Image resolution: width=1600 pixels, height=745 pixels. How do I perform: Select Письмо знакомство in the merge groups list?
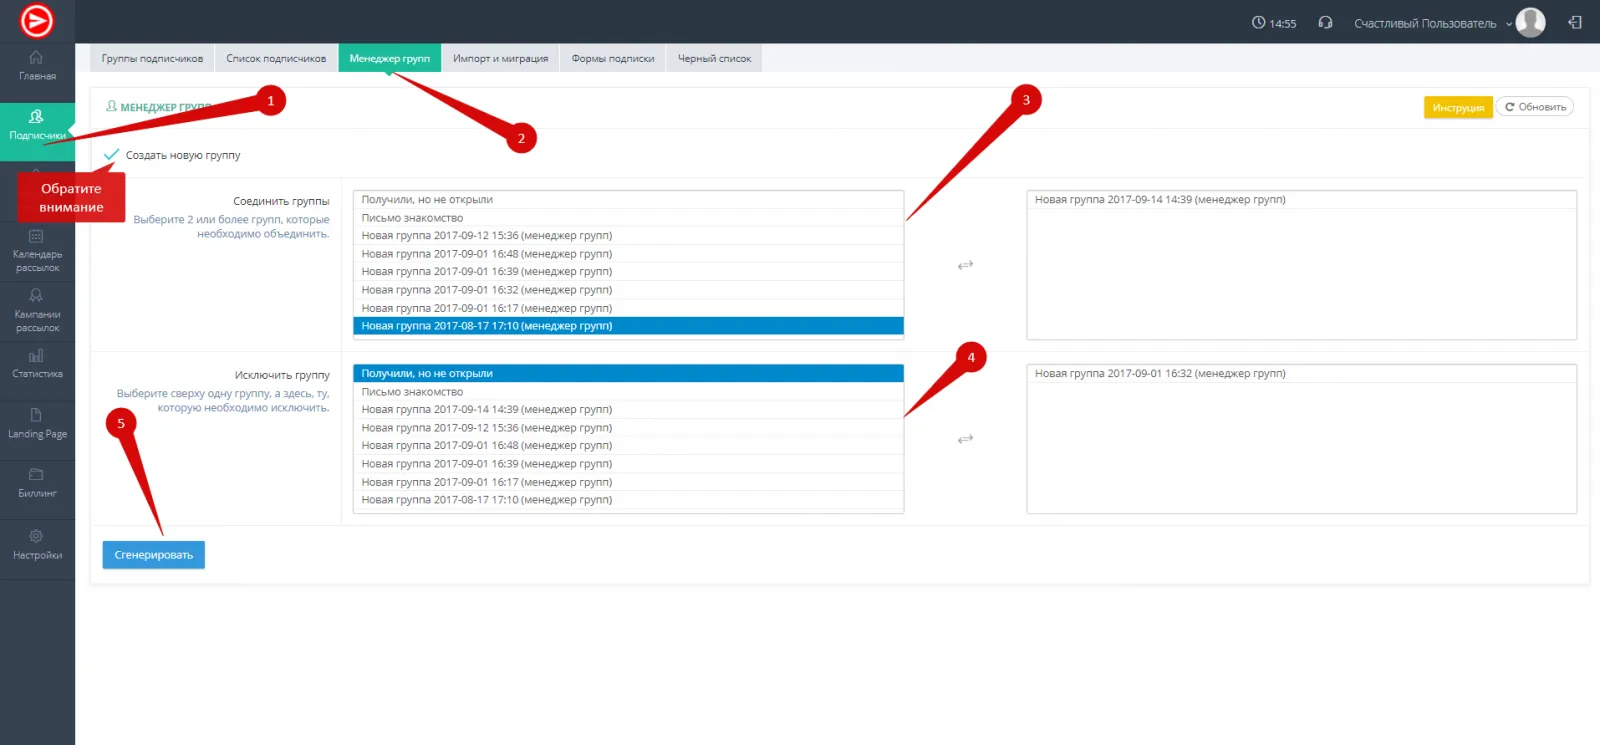point(412,218)
